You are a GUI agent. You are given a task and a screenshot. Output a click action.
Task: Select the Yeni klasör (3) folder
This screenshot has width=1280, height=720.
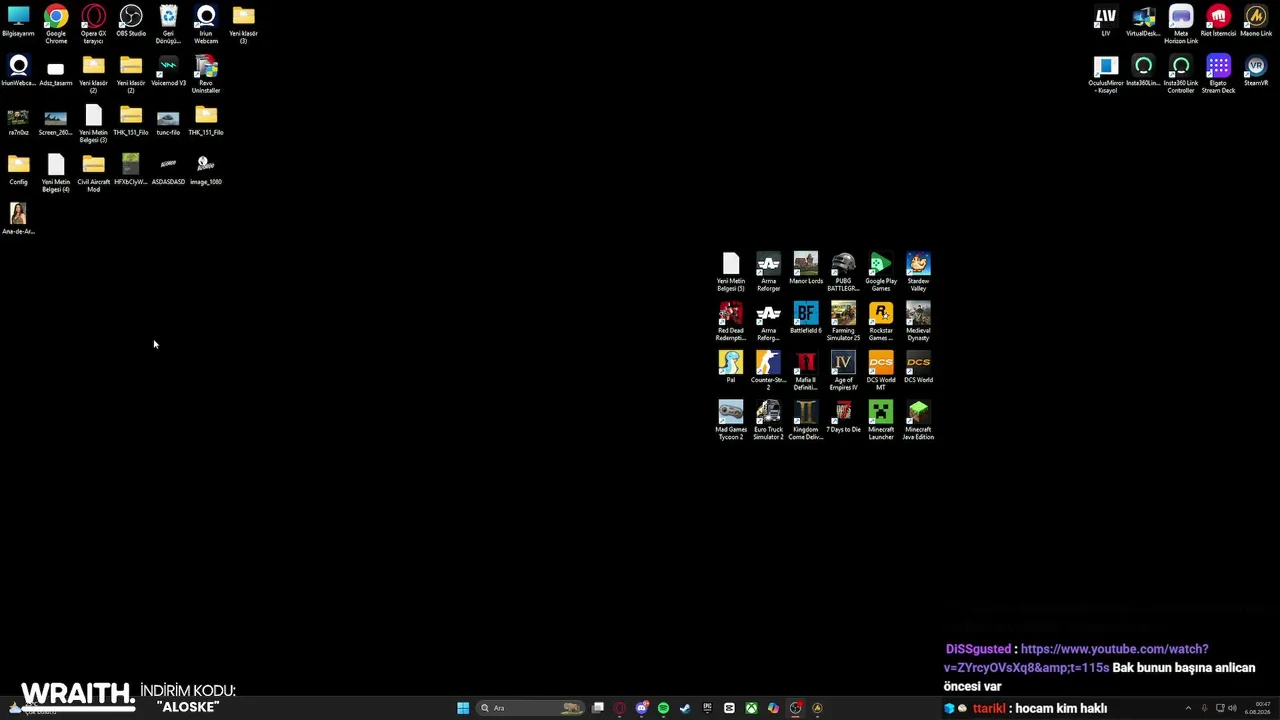243,24
